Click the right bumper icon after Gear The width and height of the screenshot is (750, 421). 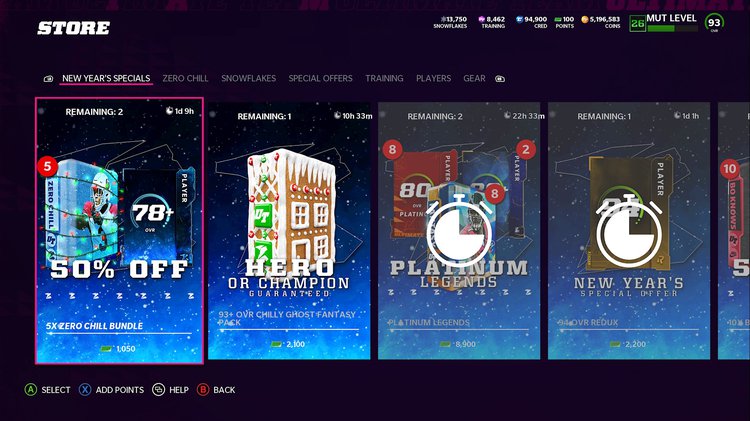[500, 78]
